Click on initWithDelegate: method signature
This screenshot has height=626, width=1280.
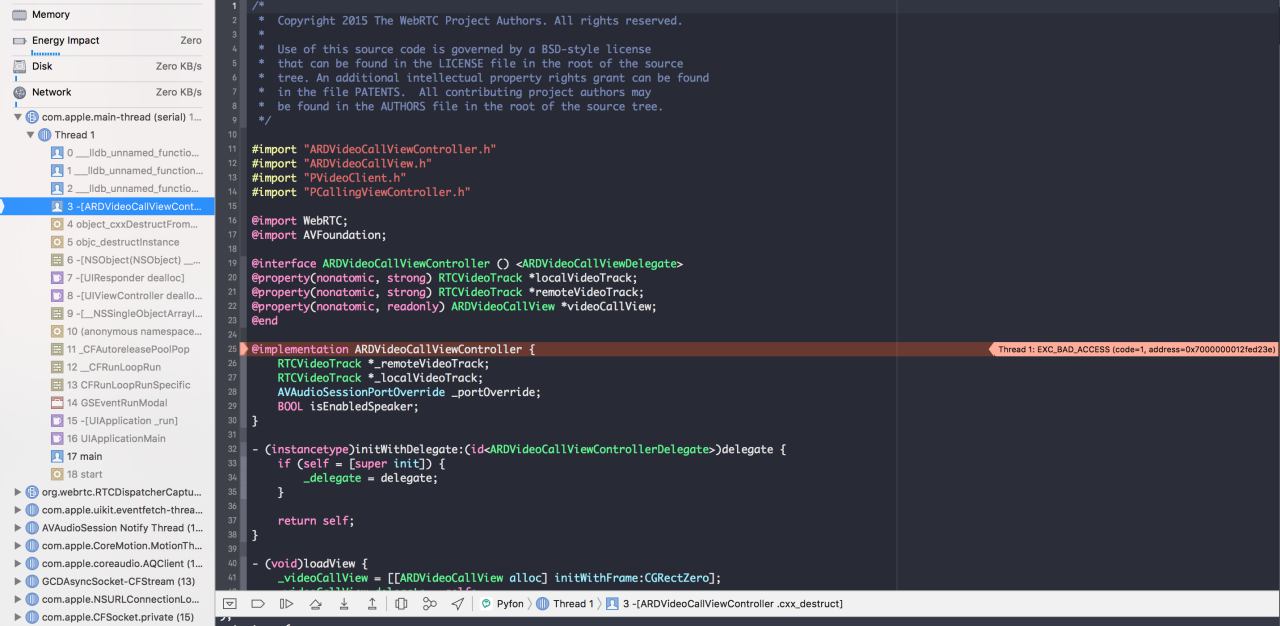point(519,450)
